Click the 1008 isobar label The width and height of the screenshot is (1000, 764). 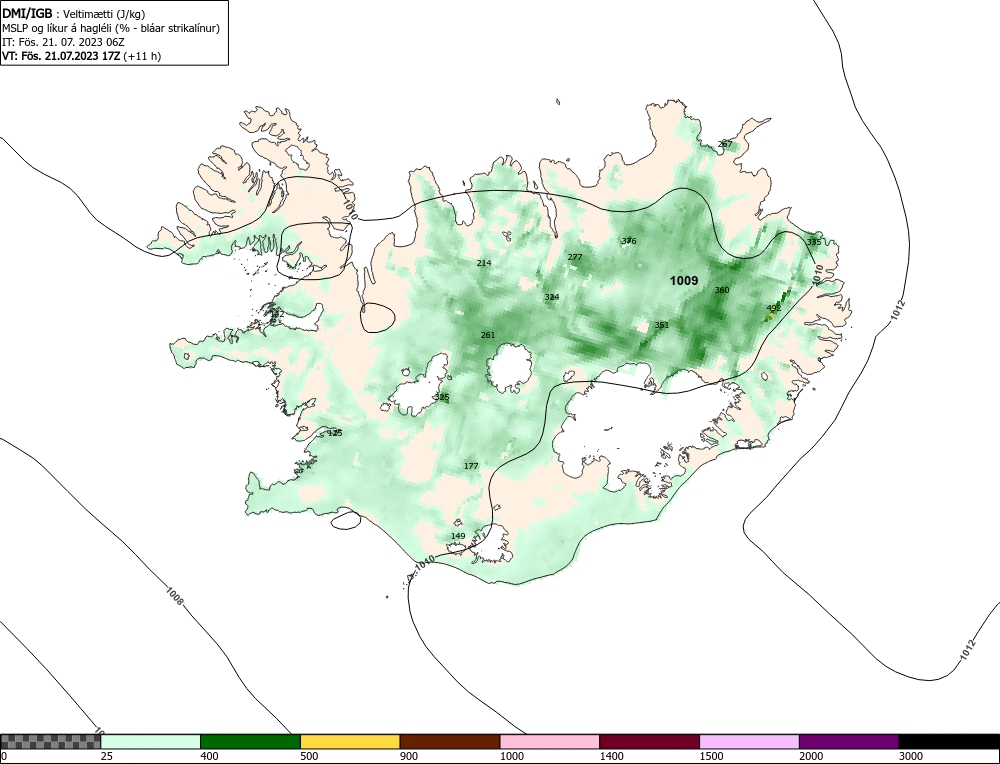click(175, 596)
